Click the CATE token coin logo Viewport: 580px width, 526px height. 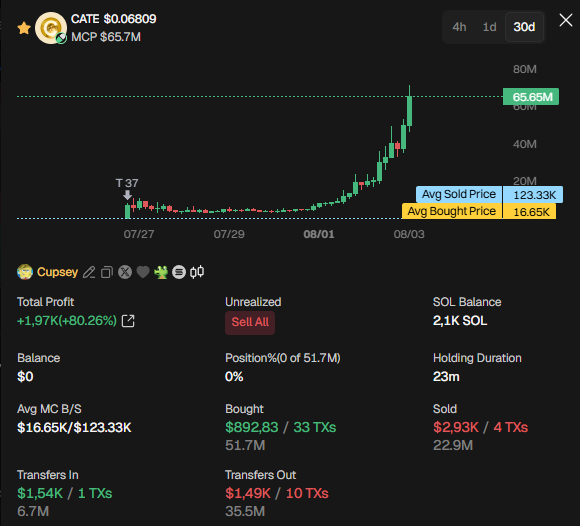[51, 28]
